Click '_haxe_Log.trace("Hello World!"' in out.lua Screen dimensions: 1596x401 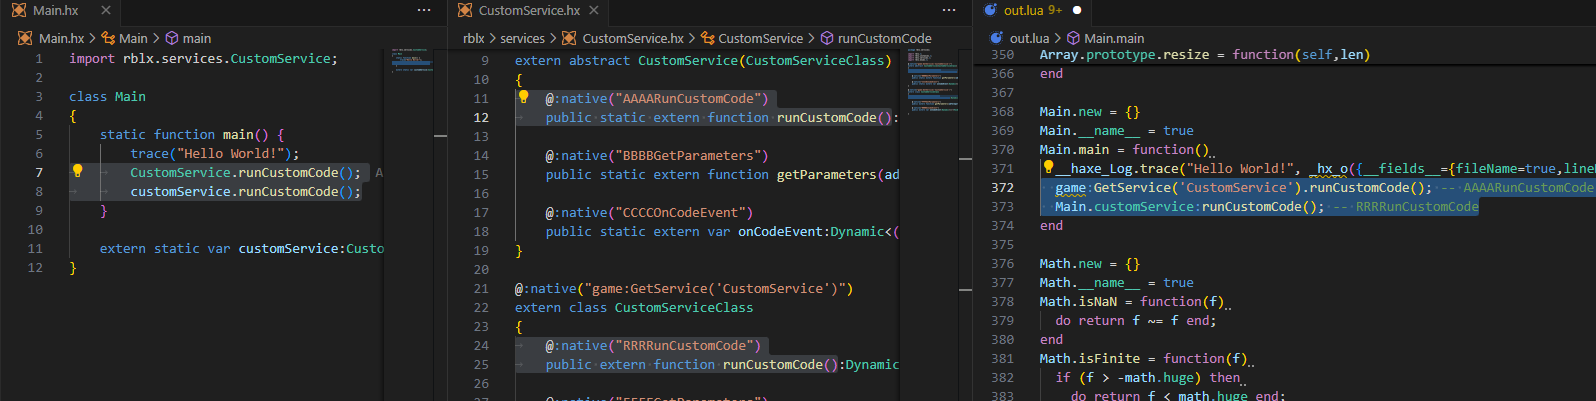[1178, 168]
